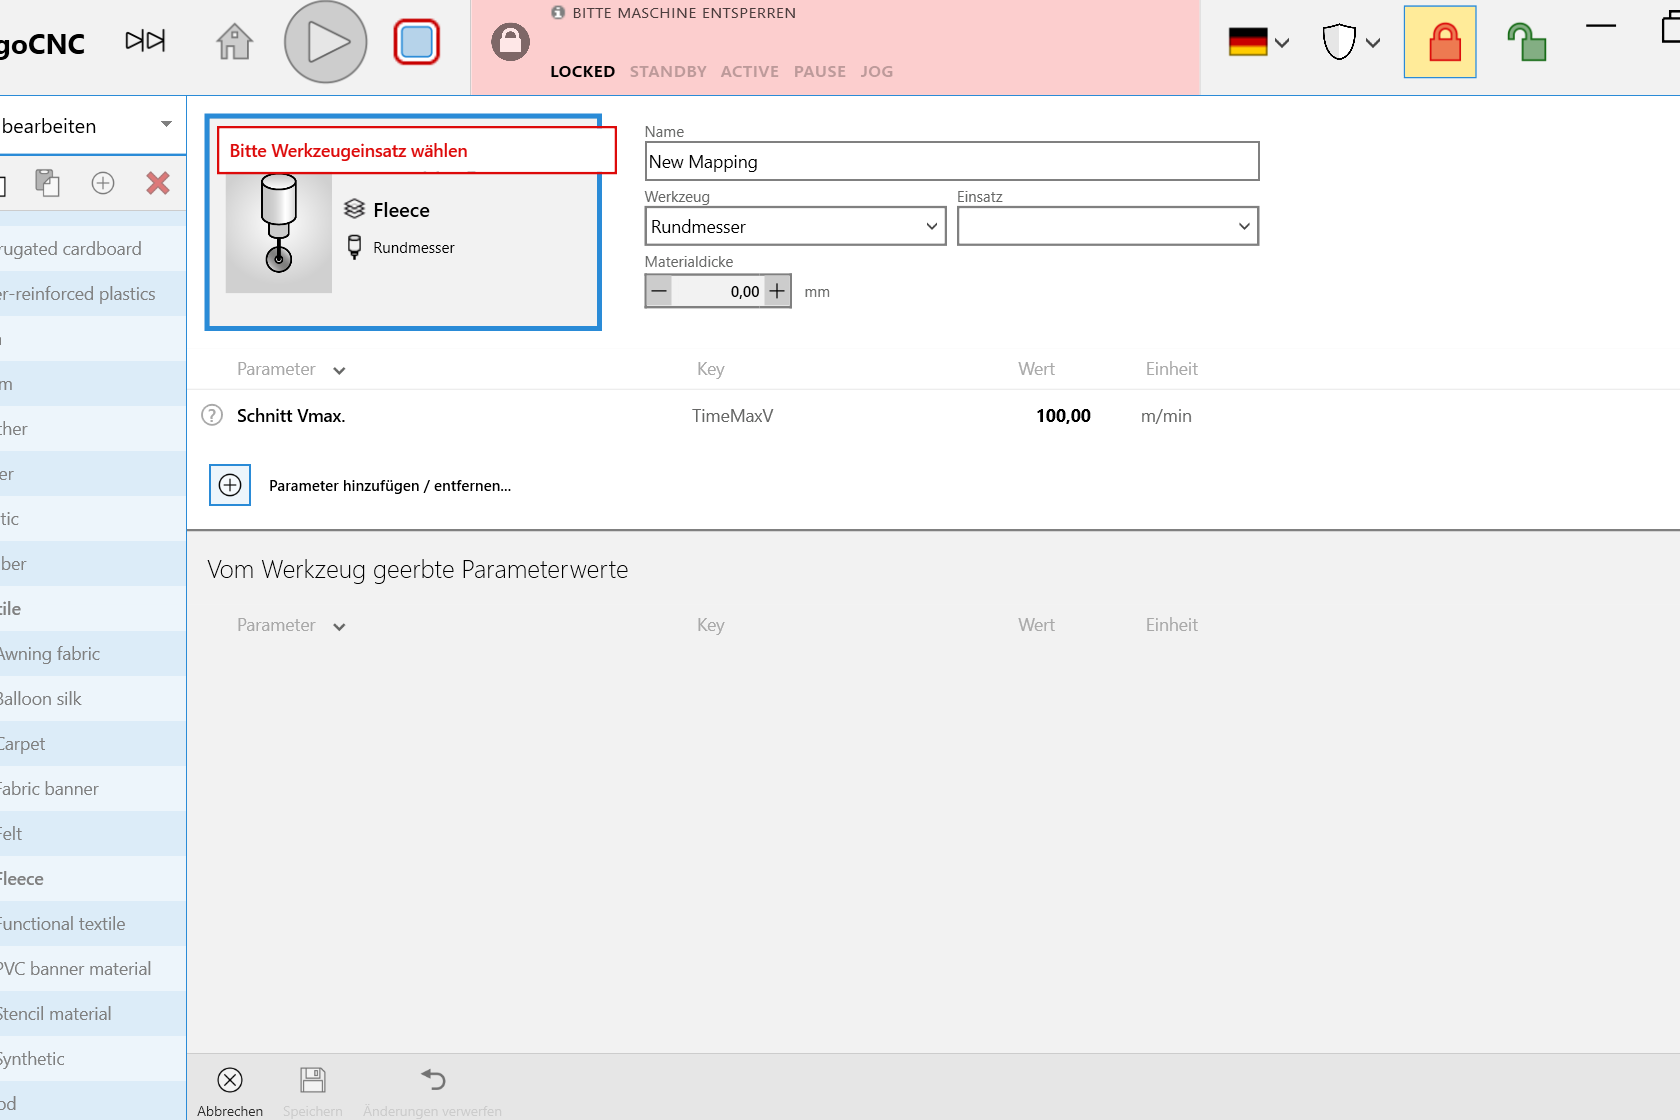1680x1120 pixels.
Task: Click the Rundmesser tool icon in card
Action: (x=354, y=247)
